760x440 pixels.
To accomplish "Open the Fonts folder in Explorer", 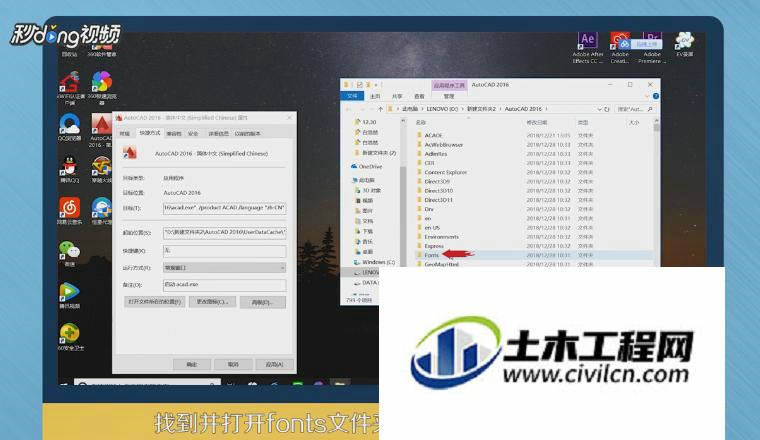I will point(431,255).
